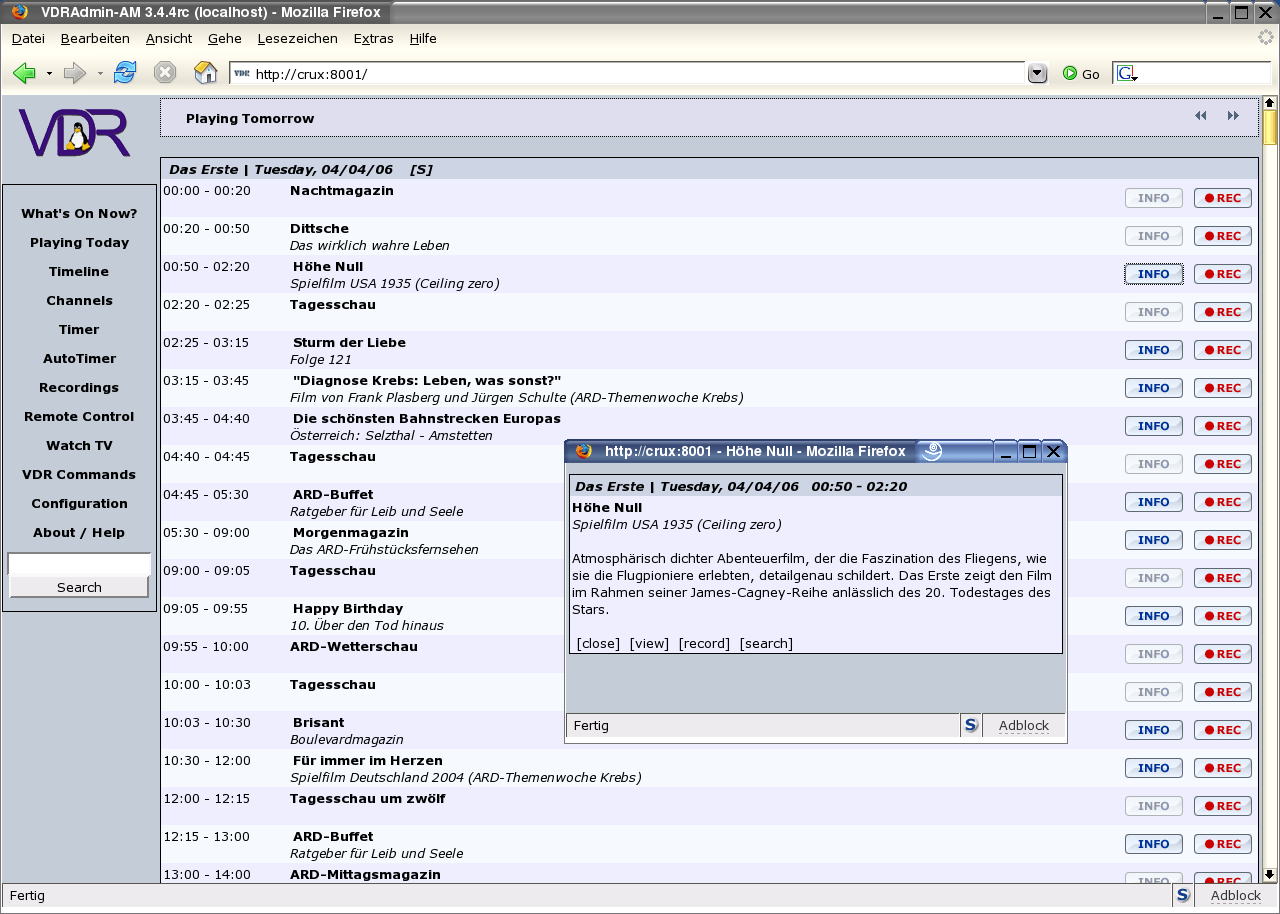Screen dimensions: 1280x914
Task: Click the sidebar search text field
Action: (x=79, y=565)
